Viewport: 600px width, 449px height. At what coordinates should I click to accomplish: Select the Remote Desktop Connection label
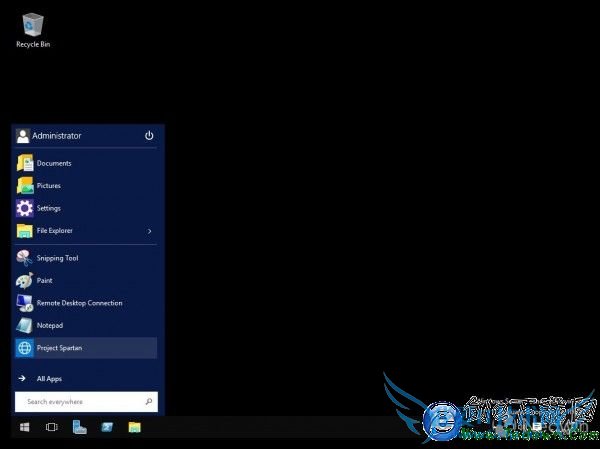coord(80,303)
